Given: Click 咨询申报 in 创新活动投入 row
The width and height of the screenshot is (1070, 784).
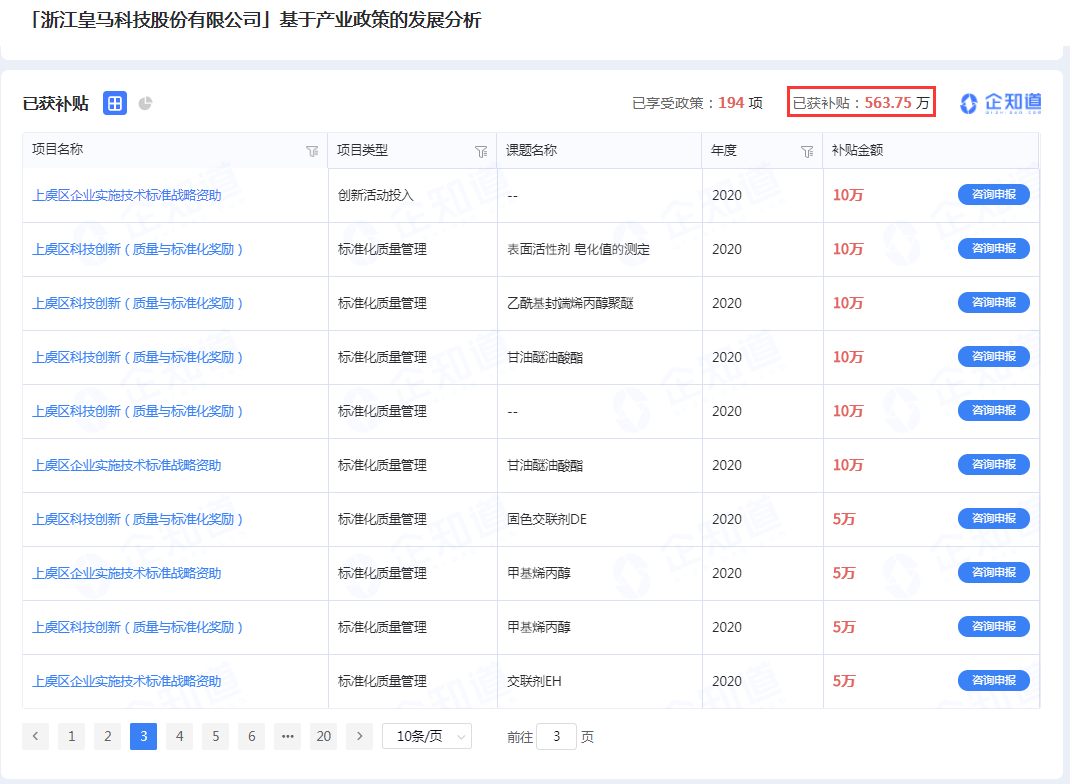Looking at the screenshot, I should 994,194.
